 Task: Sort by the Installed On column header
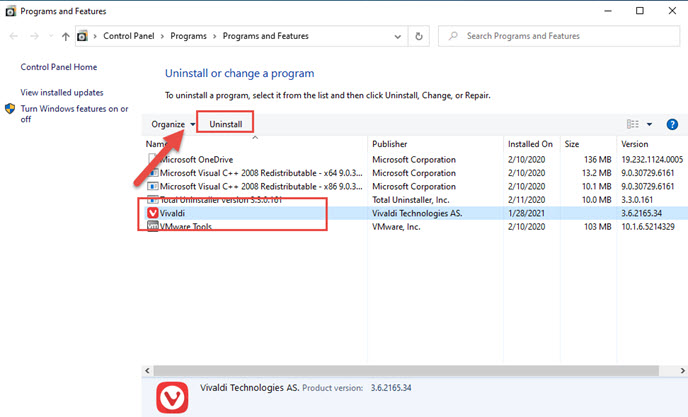pyautogui.click(x=530, y=144)
